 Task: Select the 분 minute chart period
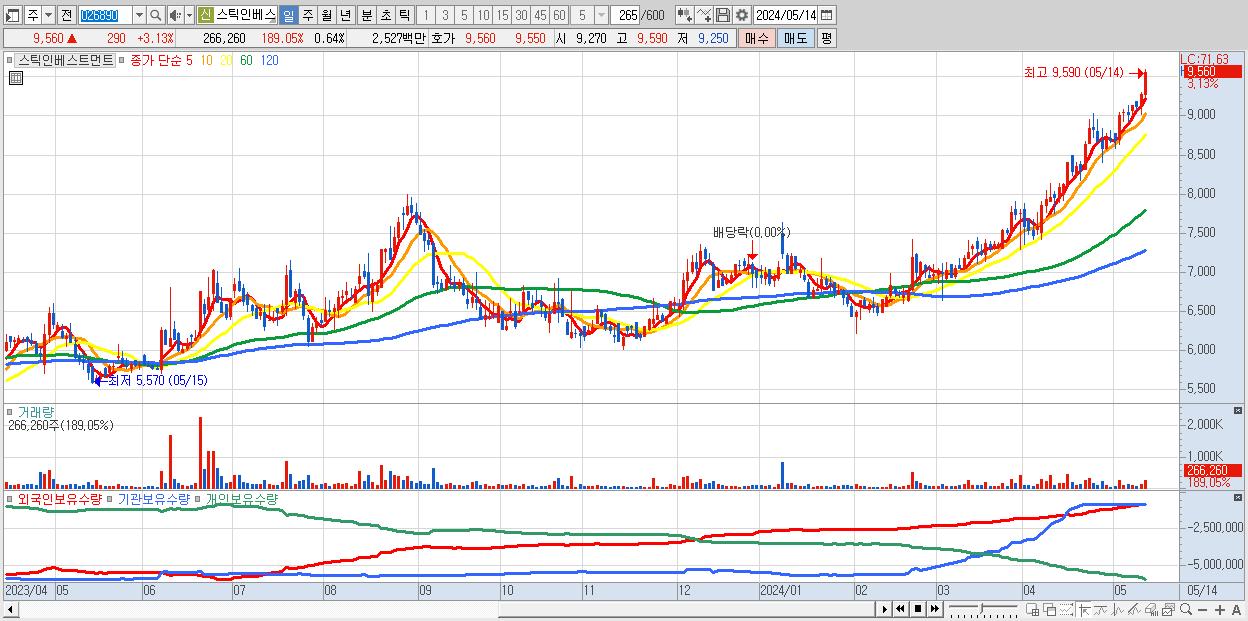click(366, 15)
